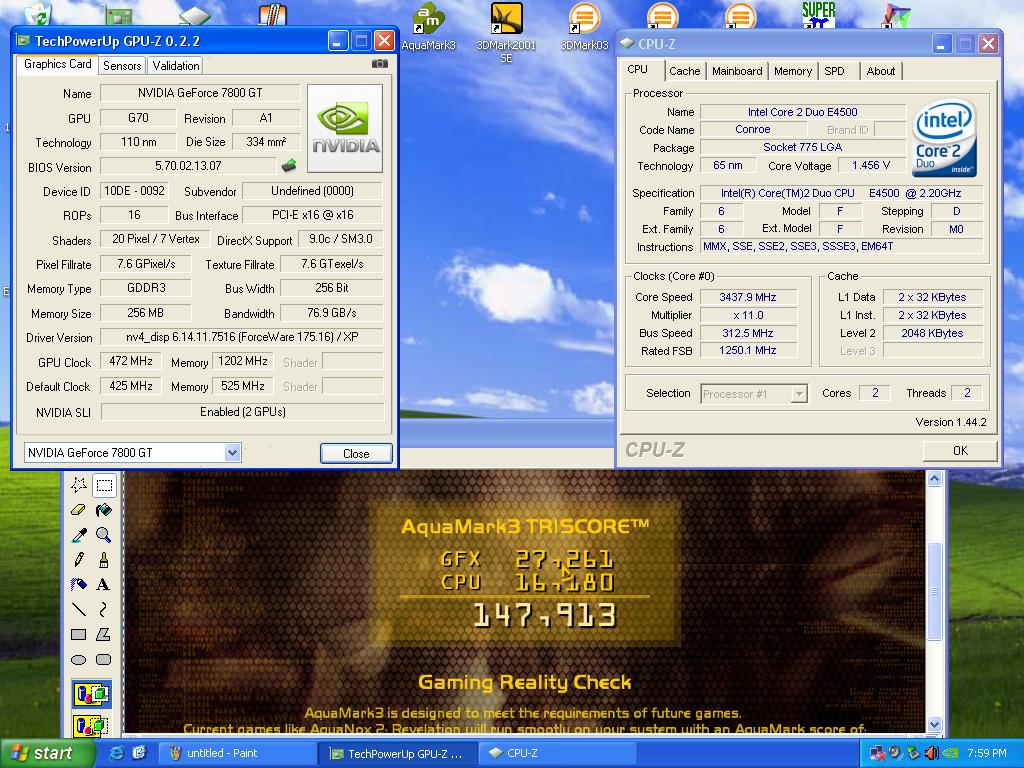
Task: Click the GPU-Z Name field NVIDIA GeForce 7800 GT
Action: [x=200, y=93]
